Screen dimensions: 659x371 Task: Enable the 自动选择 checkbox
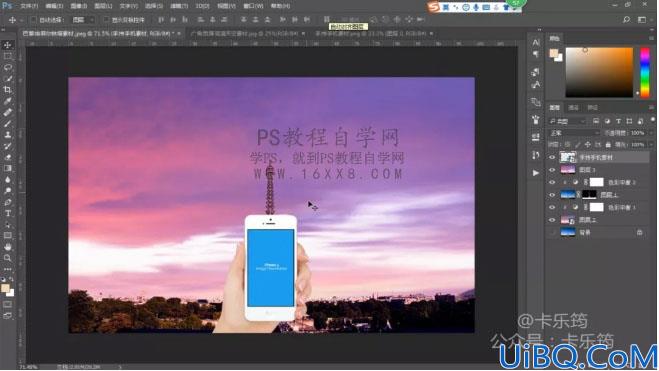coord(34,20)
